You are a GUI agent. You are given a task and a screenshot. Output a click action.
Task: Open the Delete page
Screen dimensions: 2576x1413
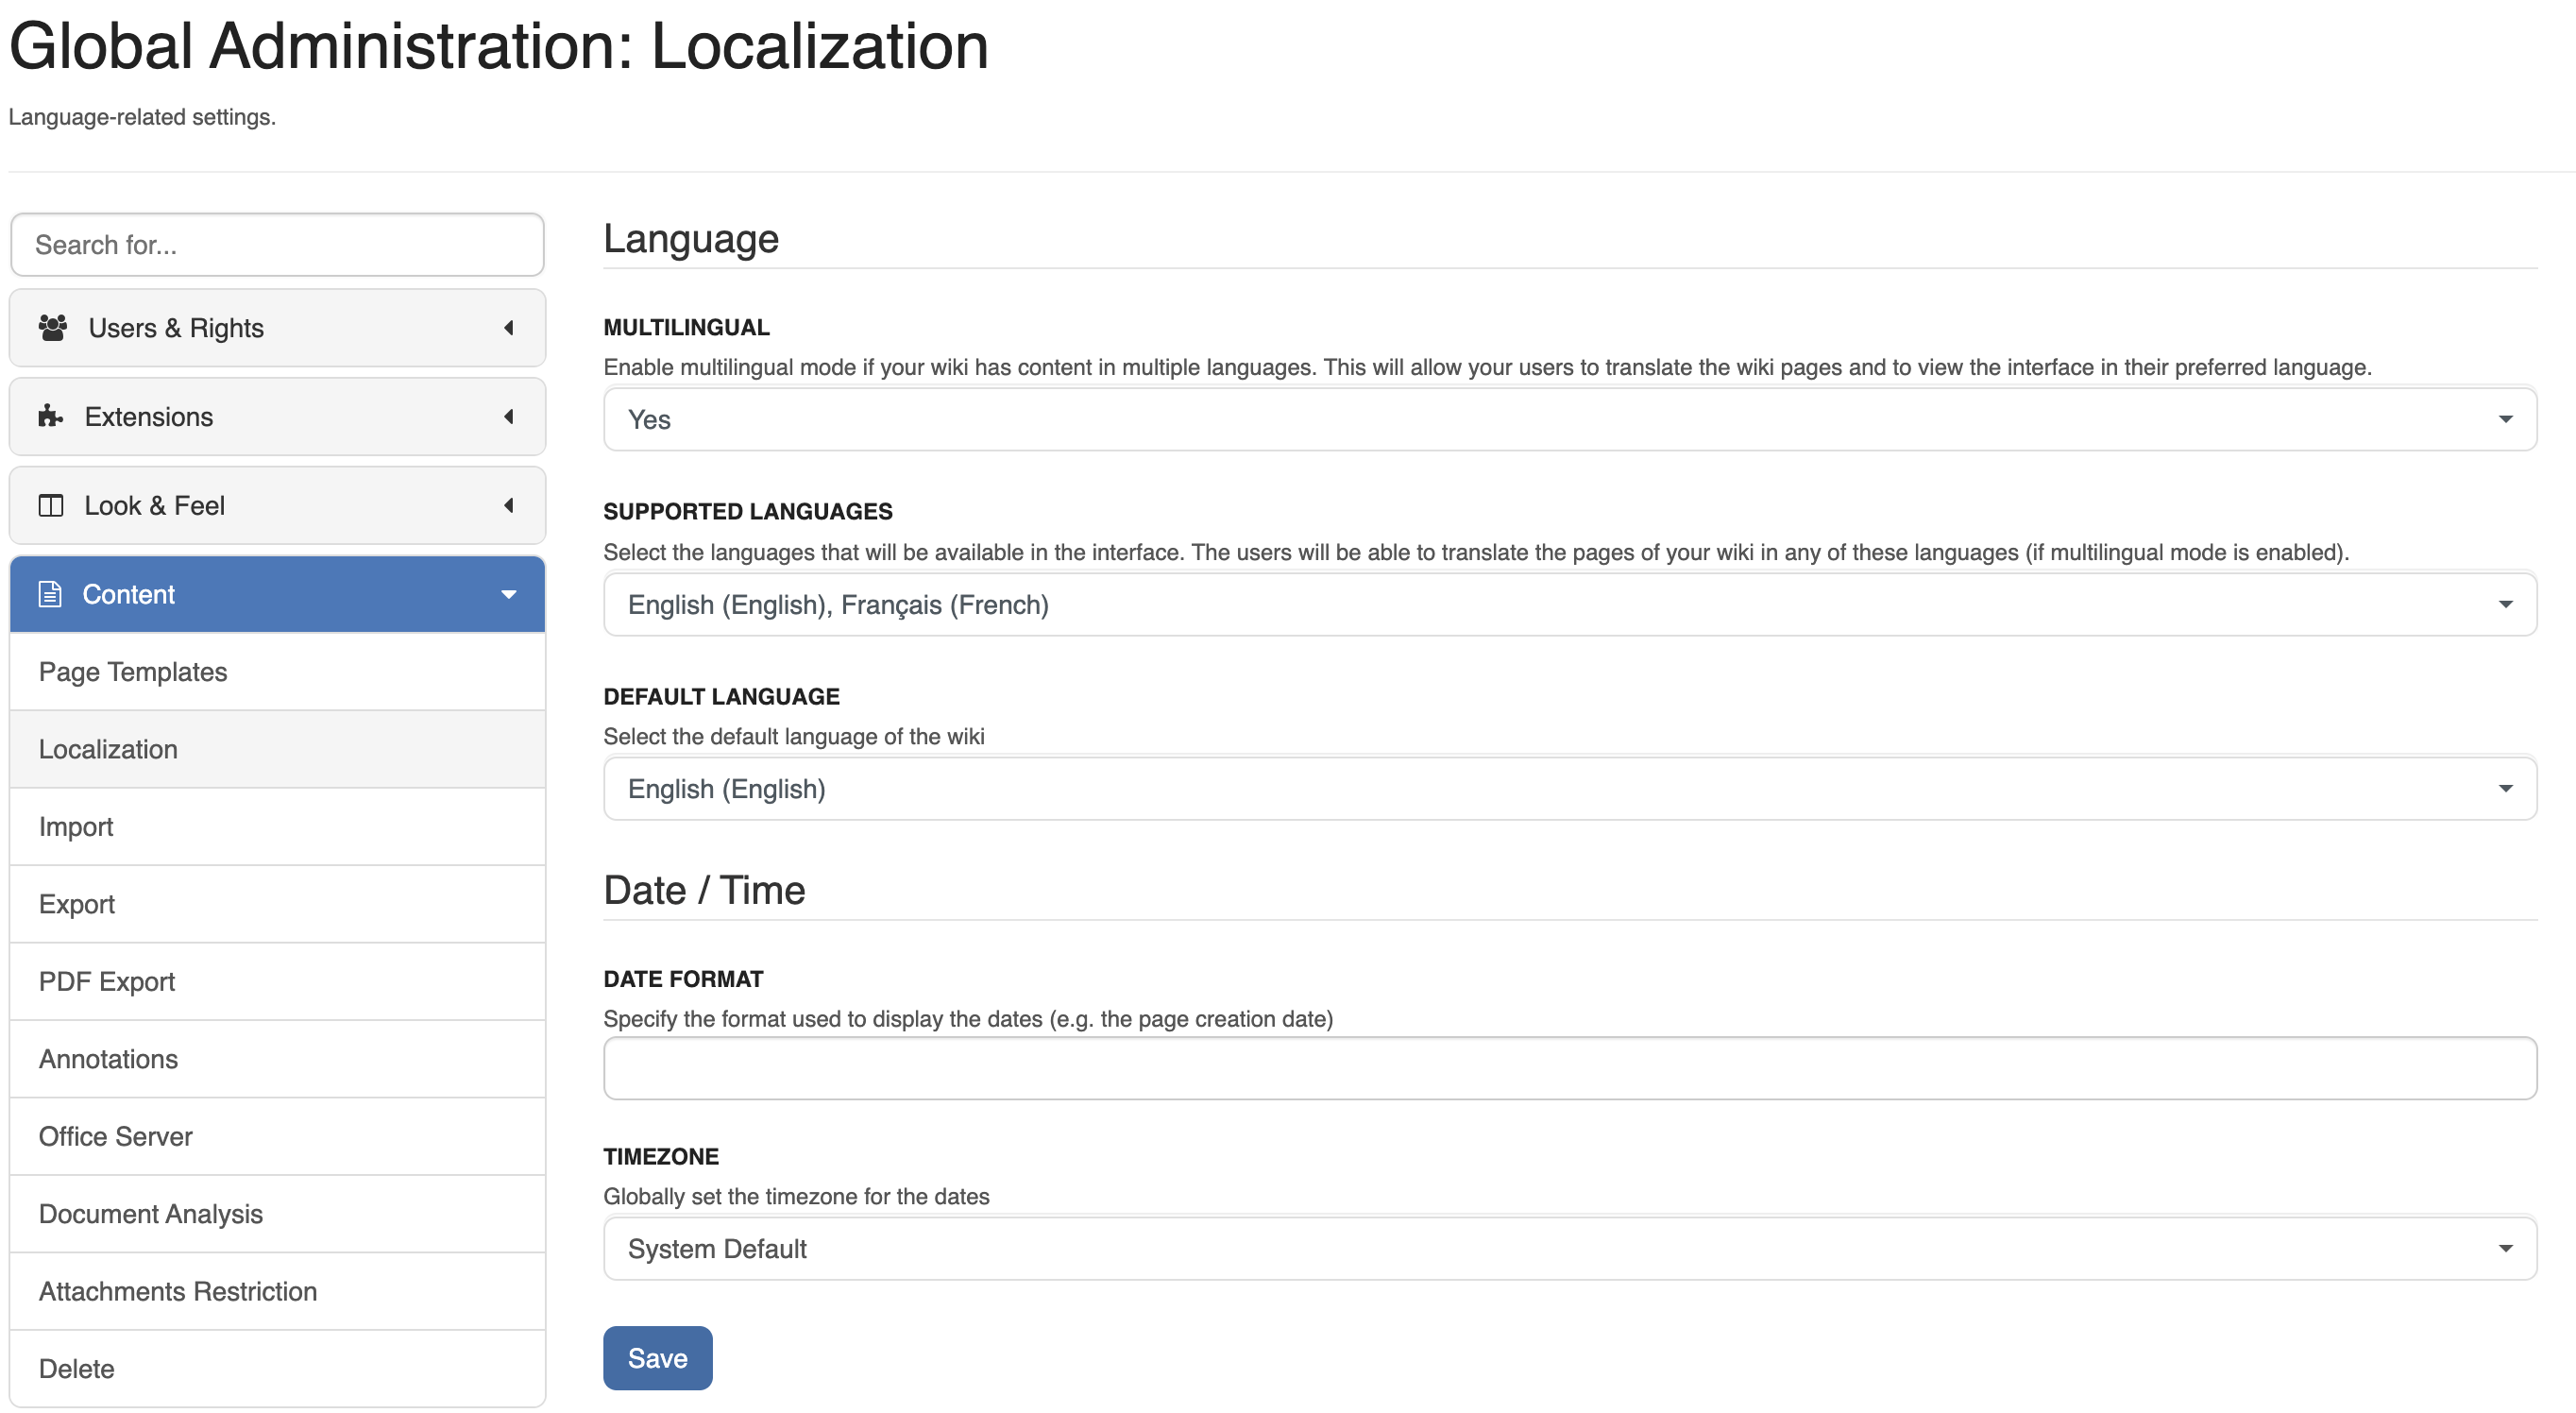(x=277, y=1368)
